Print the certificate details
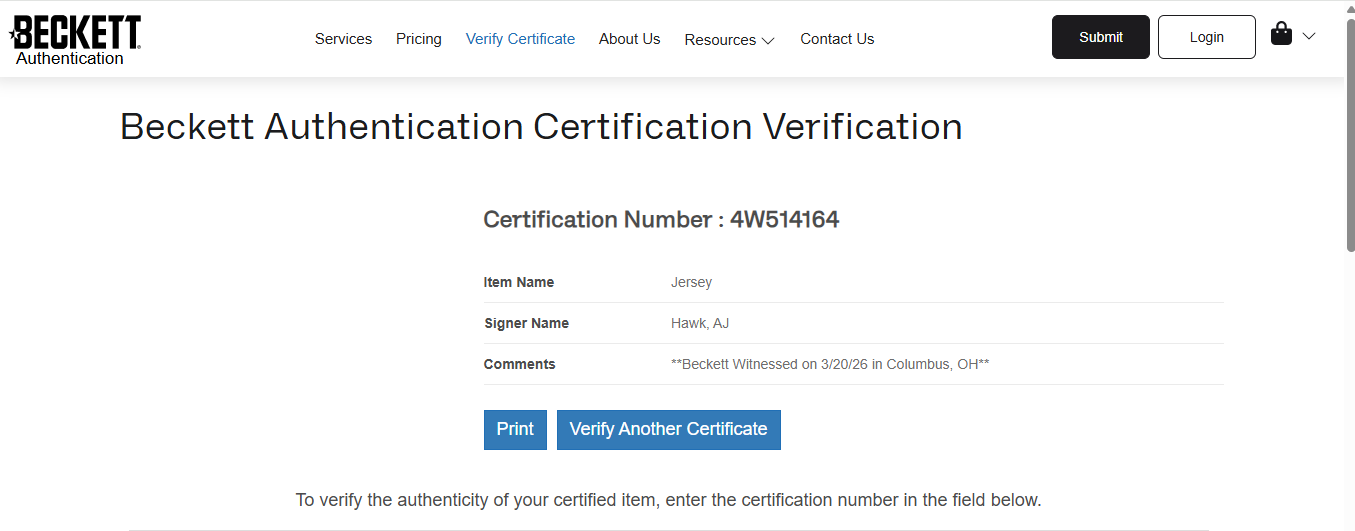Screen dimensions: 1355x531 click(x=515, y=429)
